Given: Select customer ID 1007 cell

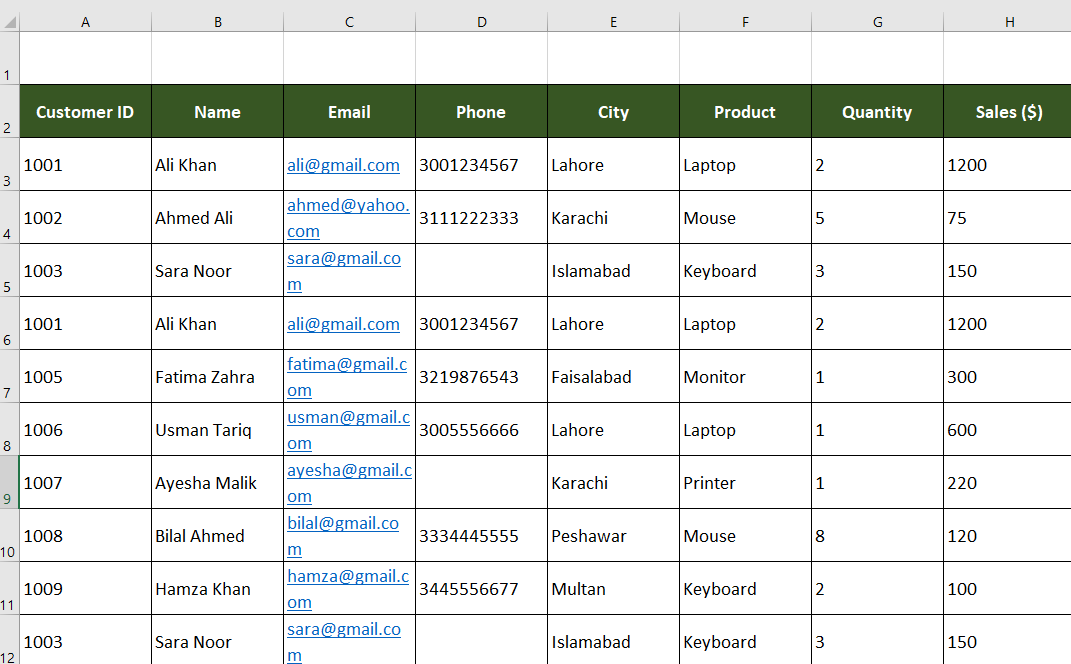Looking at the screenshot, I should (x=85, y=482).
